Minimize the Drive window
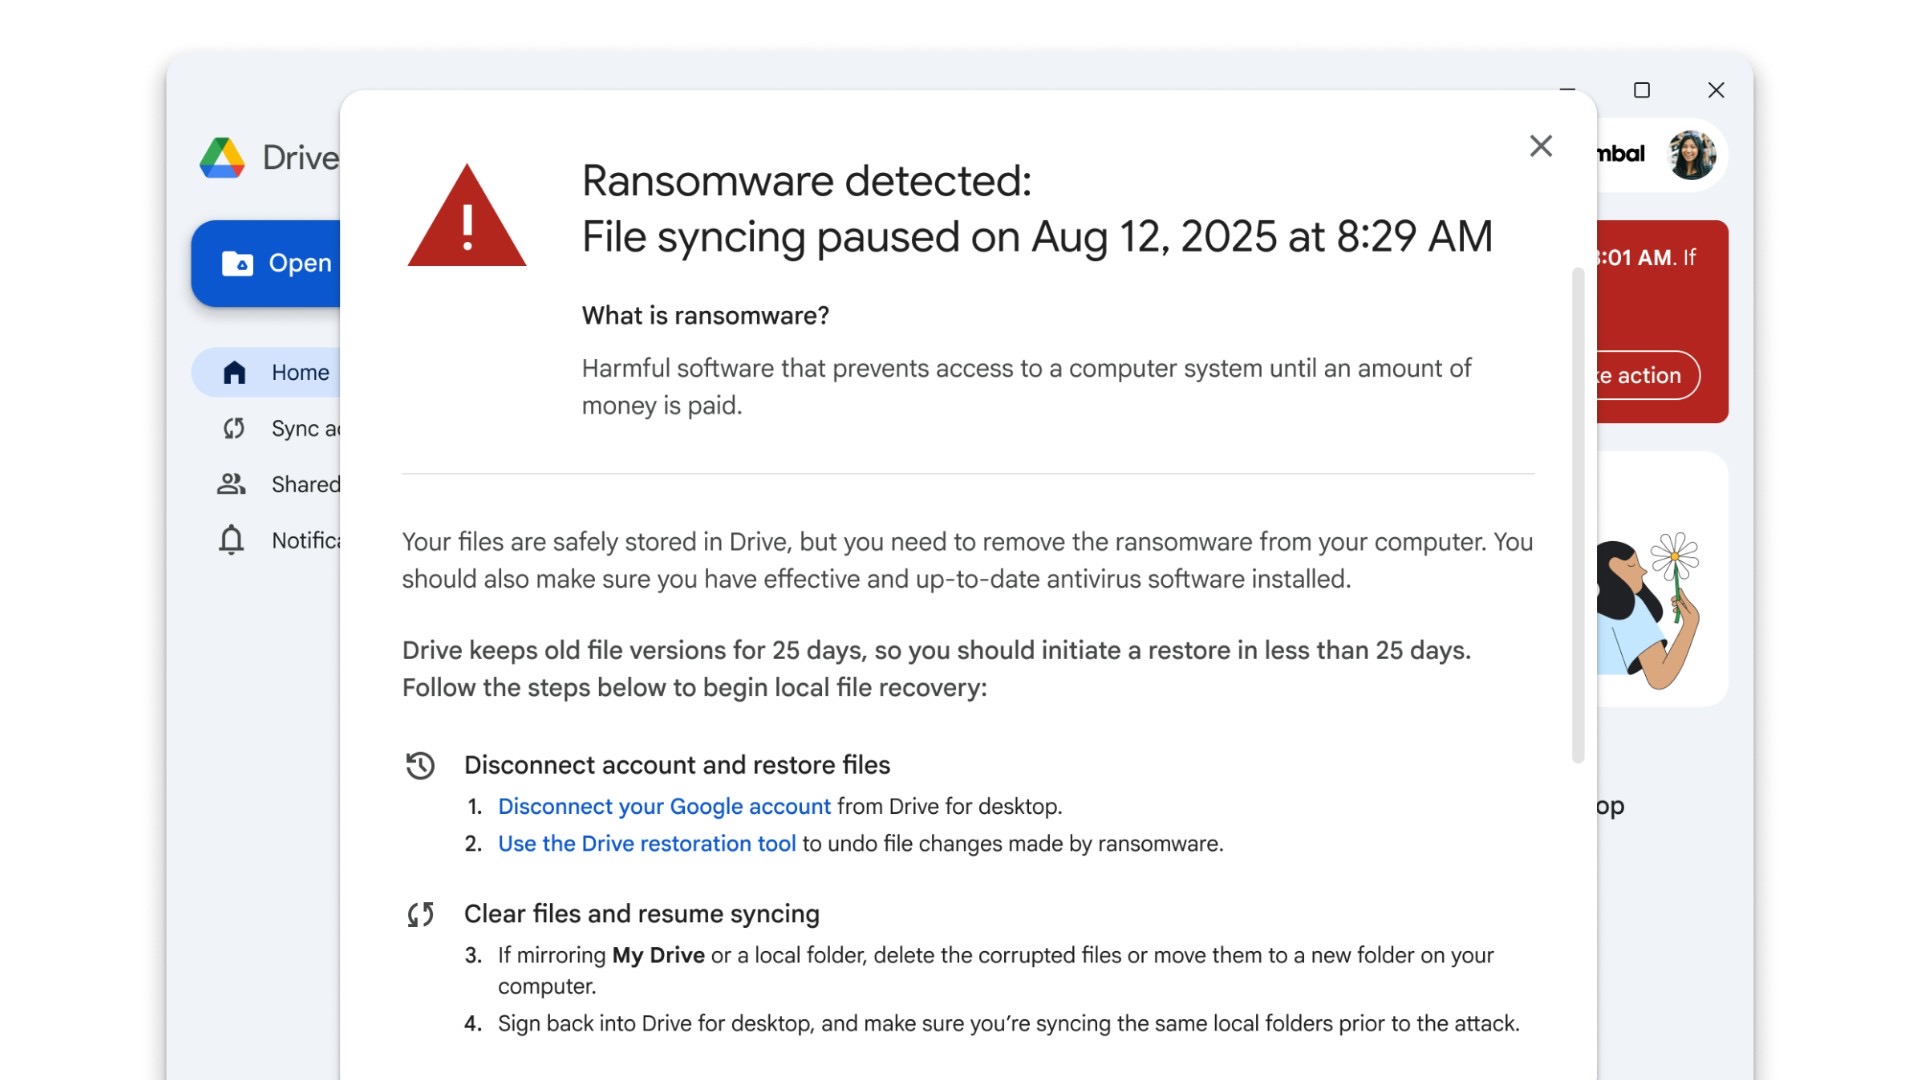The height and width of the screenshot is (1080, 1920). (1567, 90)
